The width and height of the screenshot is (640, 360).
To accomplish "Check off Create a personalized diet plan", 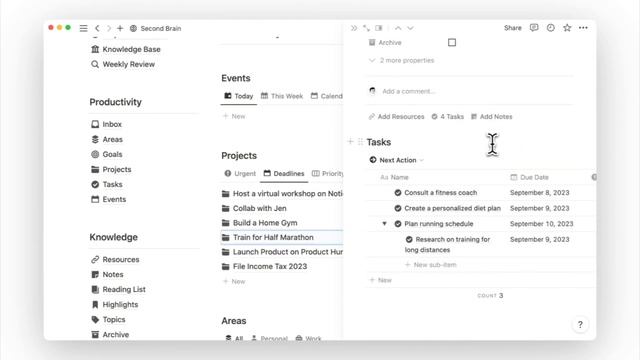I will pos(398,208).
